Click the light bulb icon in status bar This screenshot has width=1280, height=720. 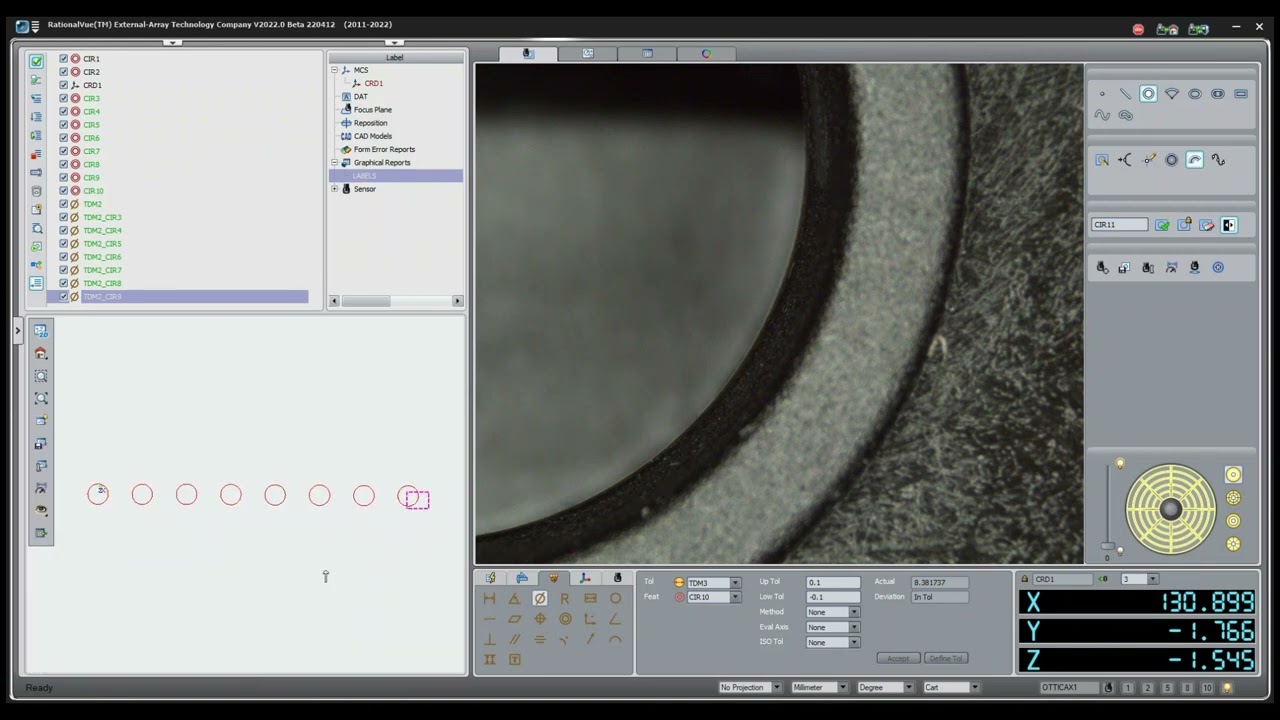(1227, 688)
